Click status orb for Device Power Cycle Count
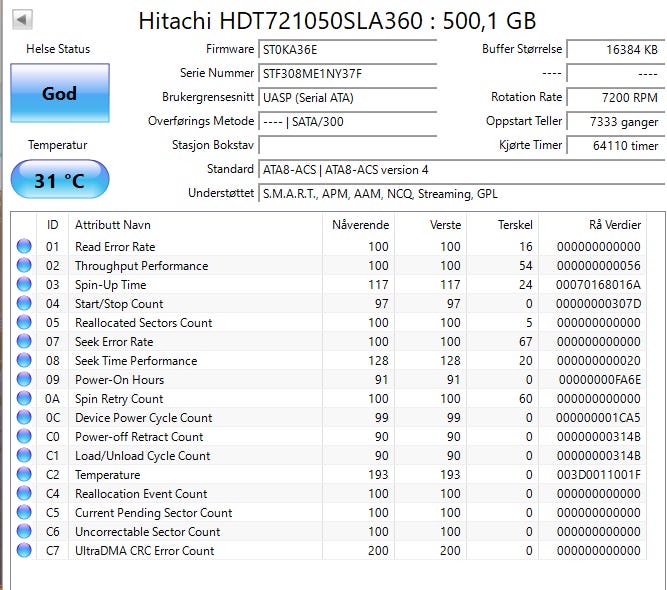The width and height of the screenshot is (667, 590). [x=24, y=417]
